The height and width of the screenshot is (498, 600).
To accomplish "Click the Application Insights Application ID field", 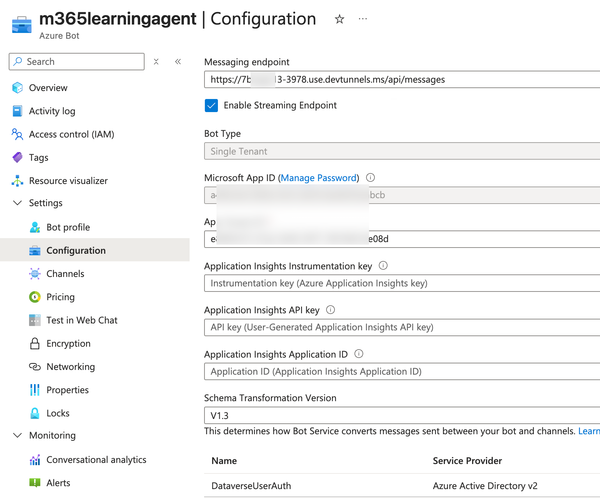I will coord(402,371).
